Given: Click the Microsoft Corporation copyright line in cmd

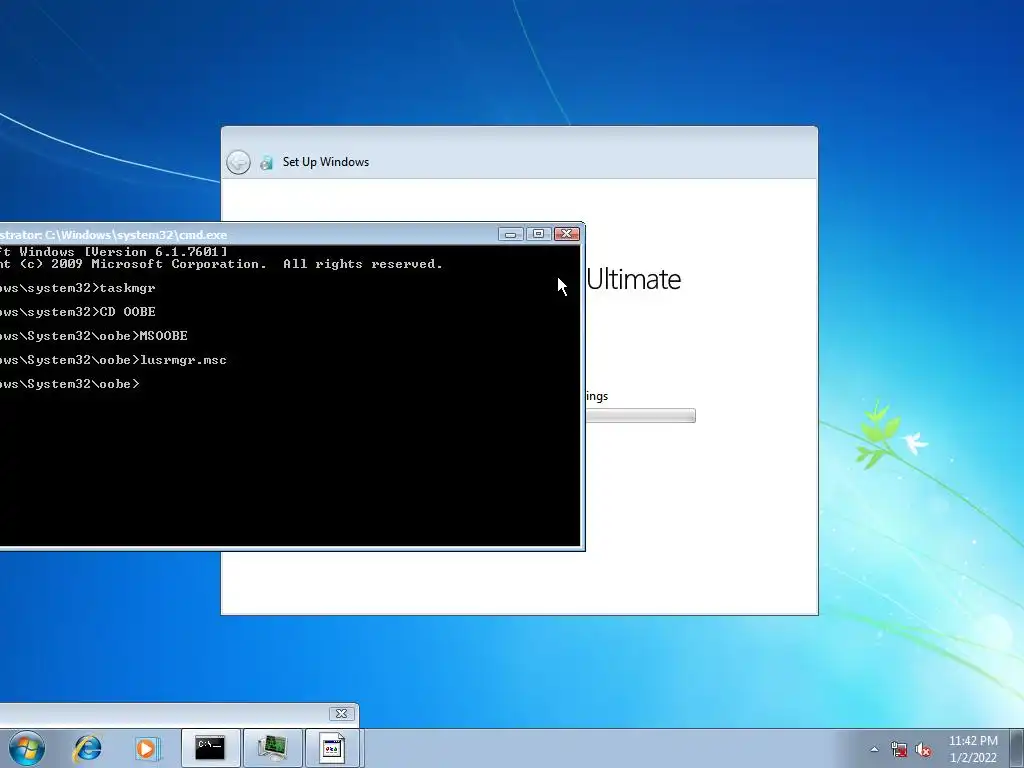Looking at the screenshot, I should coord(221,264).
